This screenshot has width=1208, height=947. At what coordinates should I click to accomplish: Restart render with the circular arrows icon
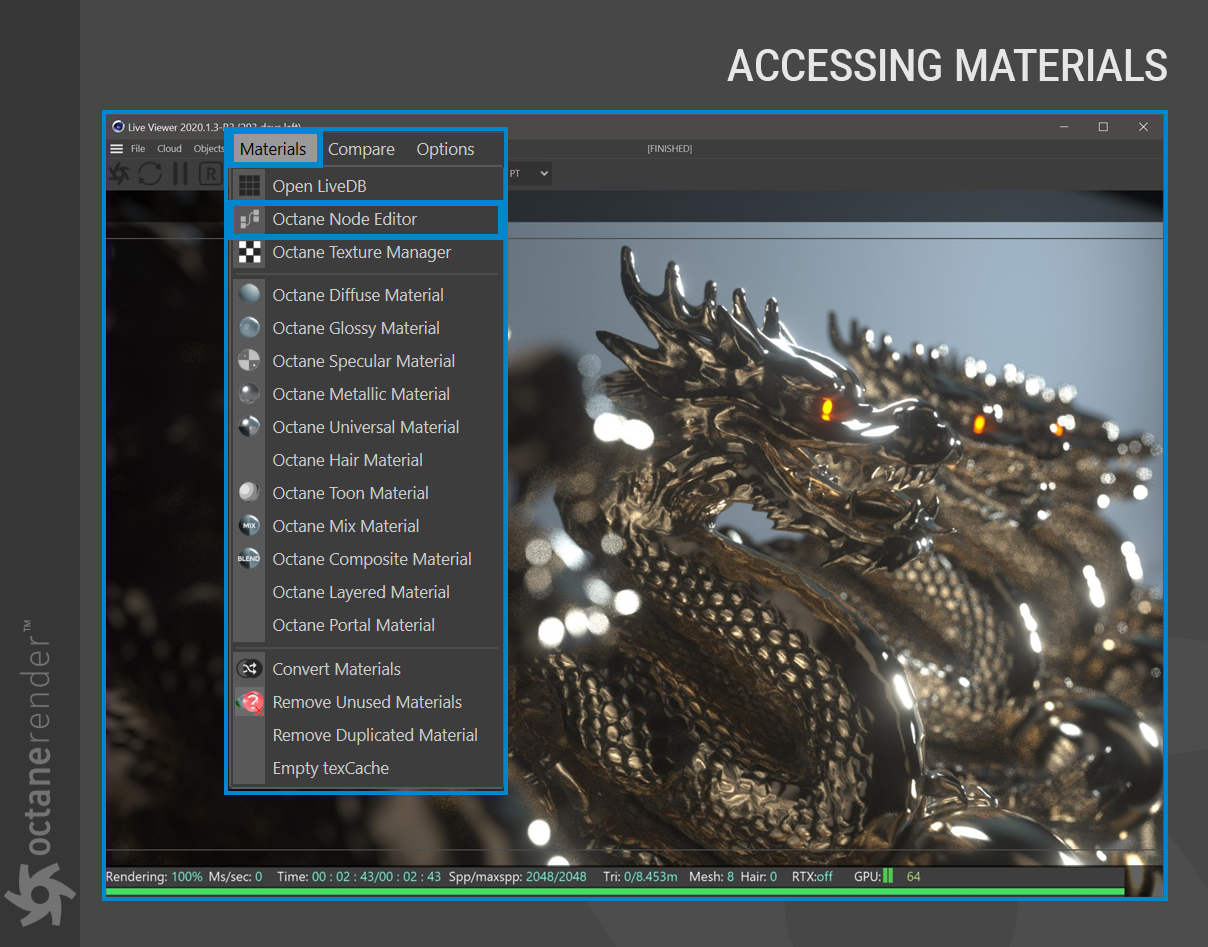tap(150, 174)
